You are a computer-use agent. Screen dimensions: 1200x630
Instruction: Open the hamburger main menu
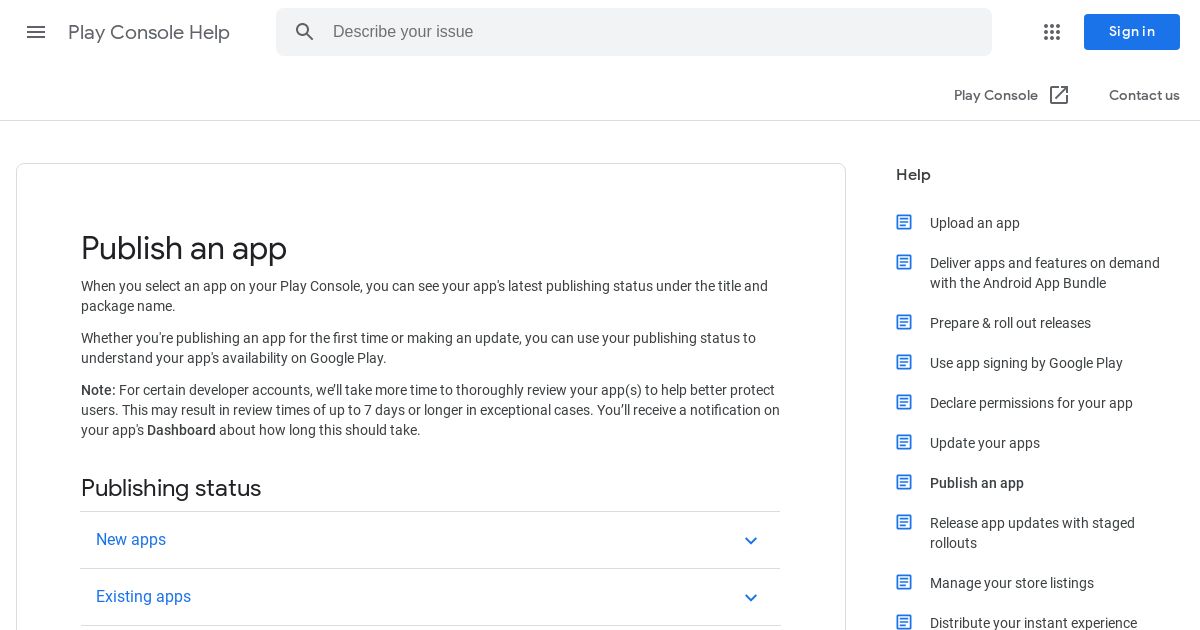pyautogui.click(x=36, y=32)
